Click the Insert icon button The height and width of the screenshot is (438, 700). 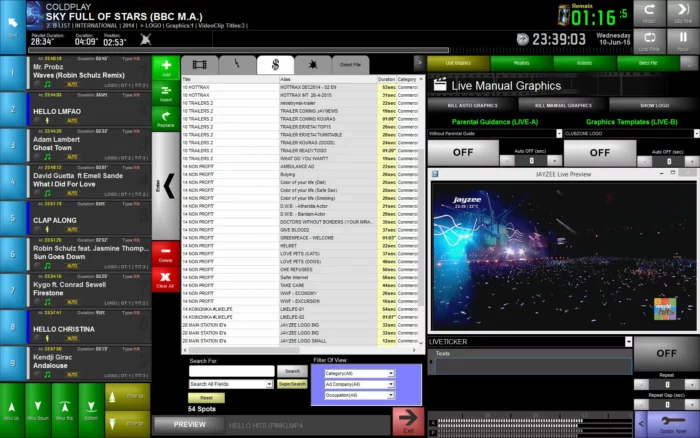(165, 93)
